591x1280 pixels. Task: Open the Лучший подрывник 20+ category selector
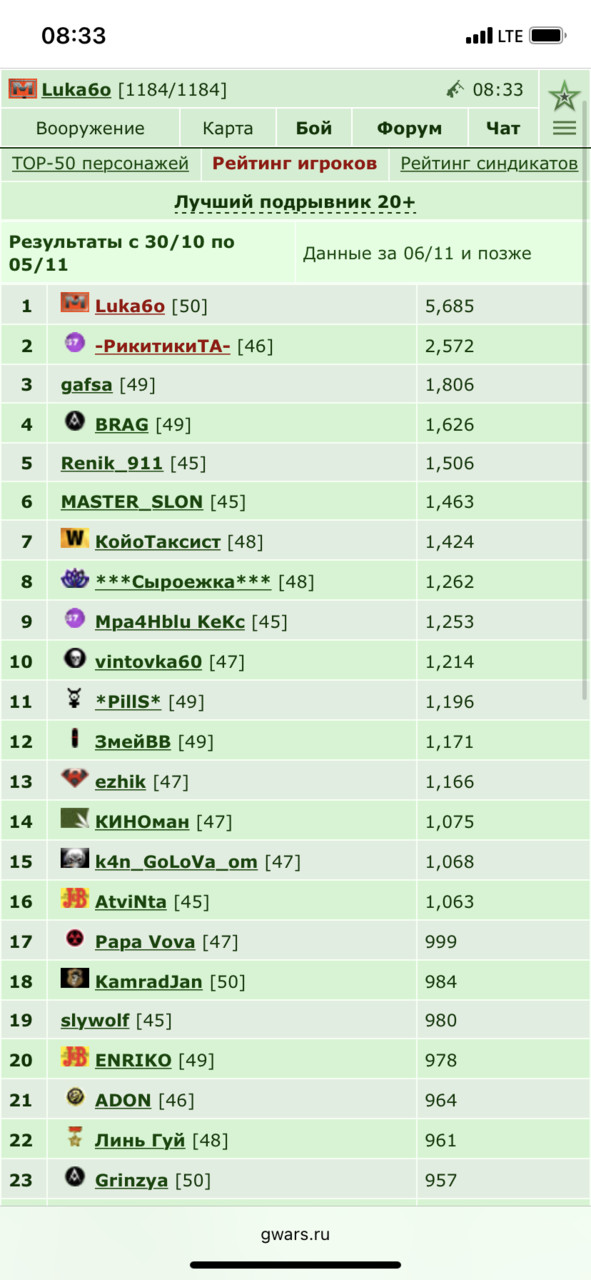[x=295, y=202]
